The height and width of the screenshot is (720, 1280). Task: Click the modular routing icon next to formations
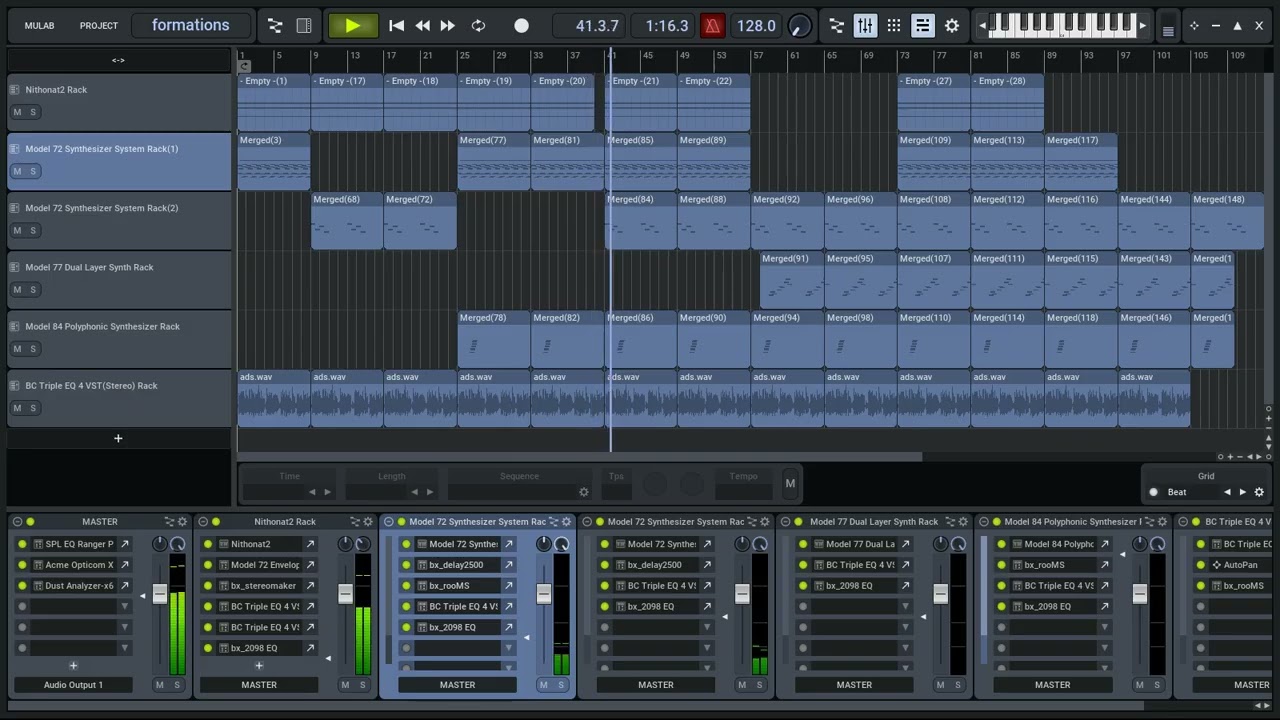coord(275,26)
